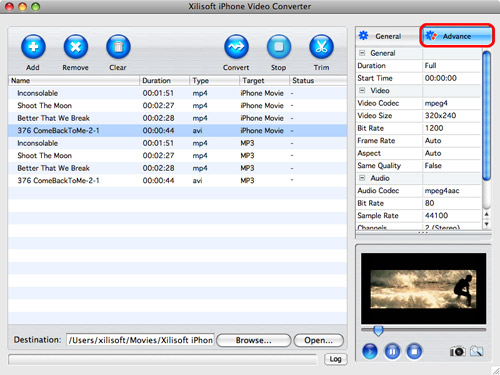Collapse the General settings group

[x=362, y=53]
